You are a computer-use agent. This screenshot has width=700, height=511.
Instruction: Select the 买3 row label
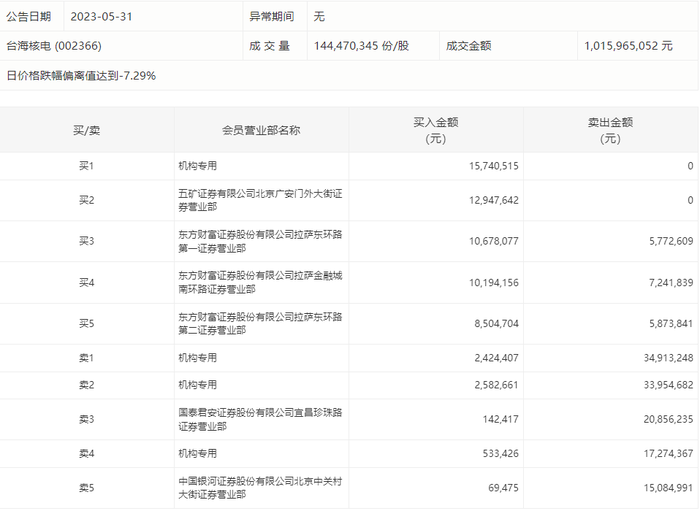[87, 241]
